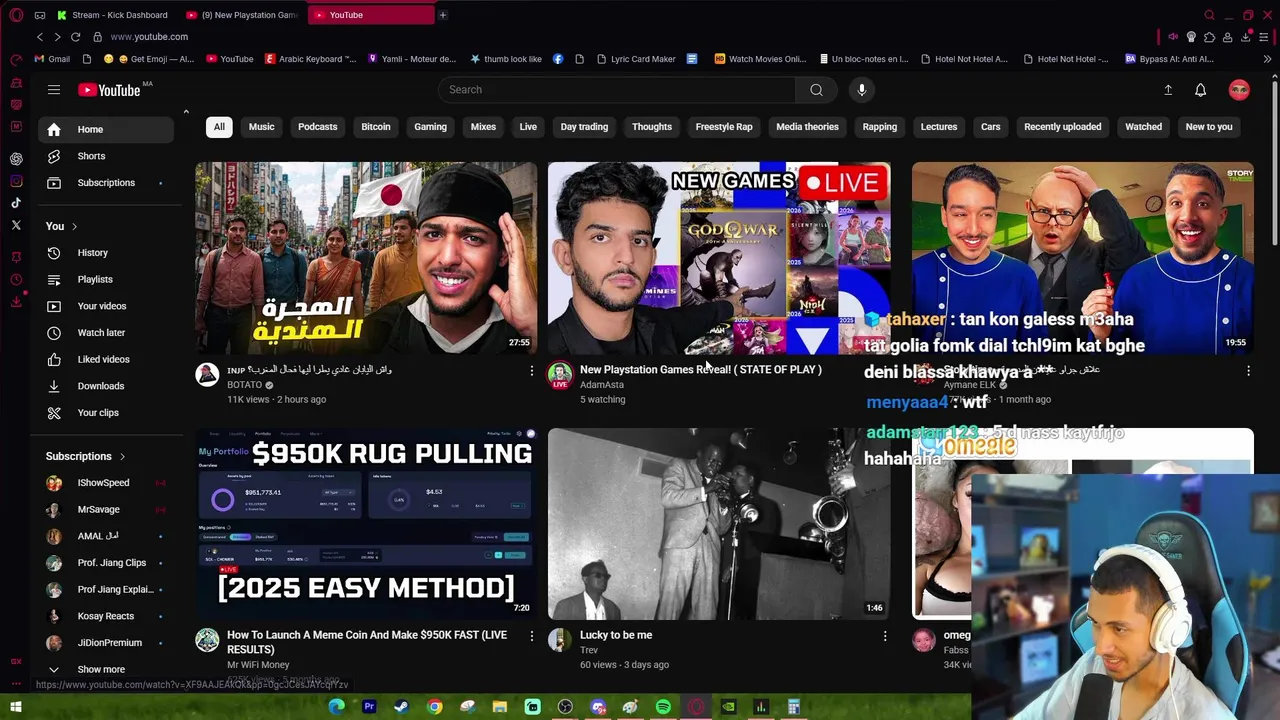Open the MrSavage subscription channel

[x=105, y=510]
